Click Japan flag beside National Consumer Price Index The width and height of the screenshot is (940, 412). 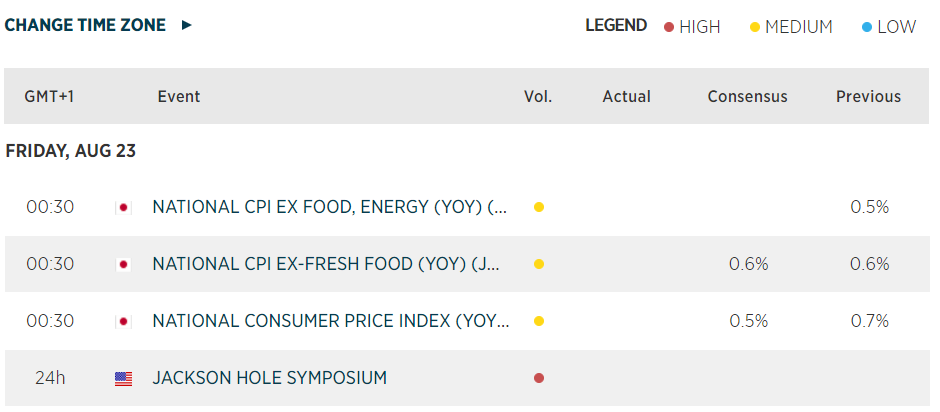123,322
